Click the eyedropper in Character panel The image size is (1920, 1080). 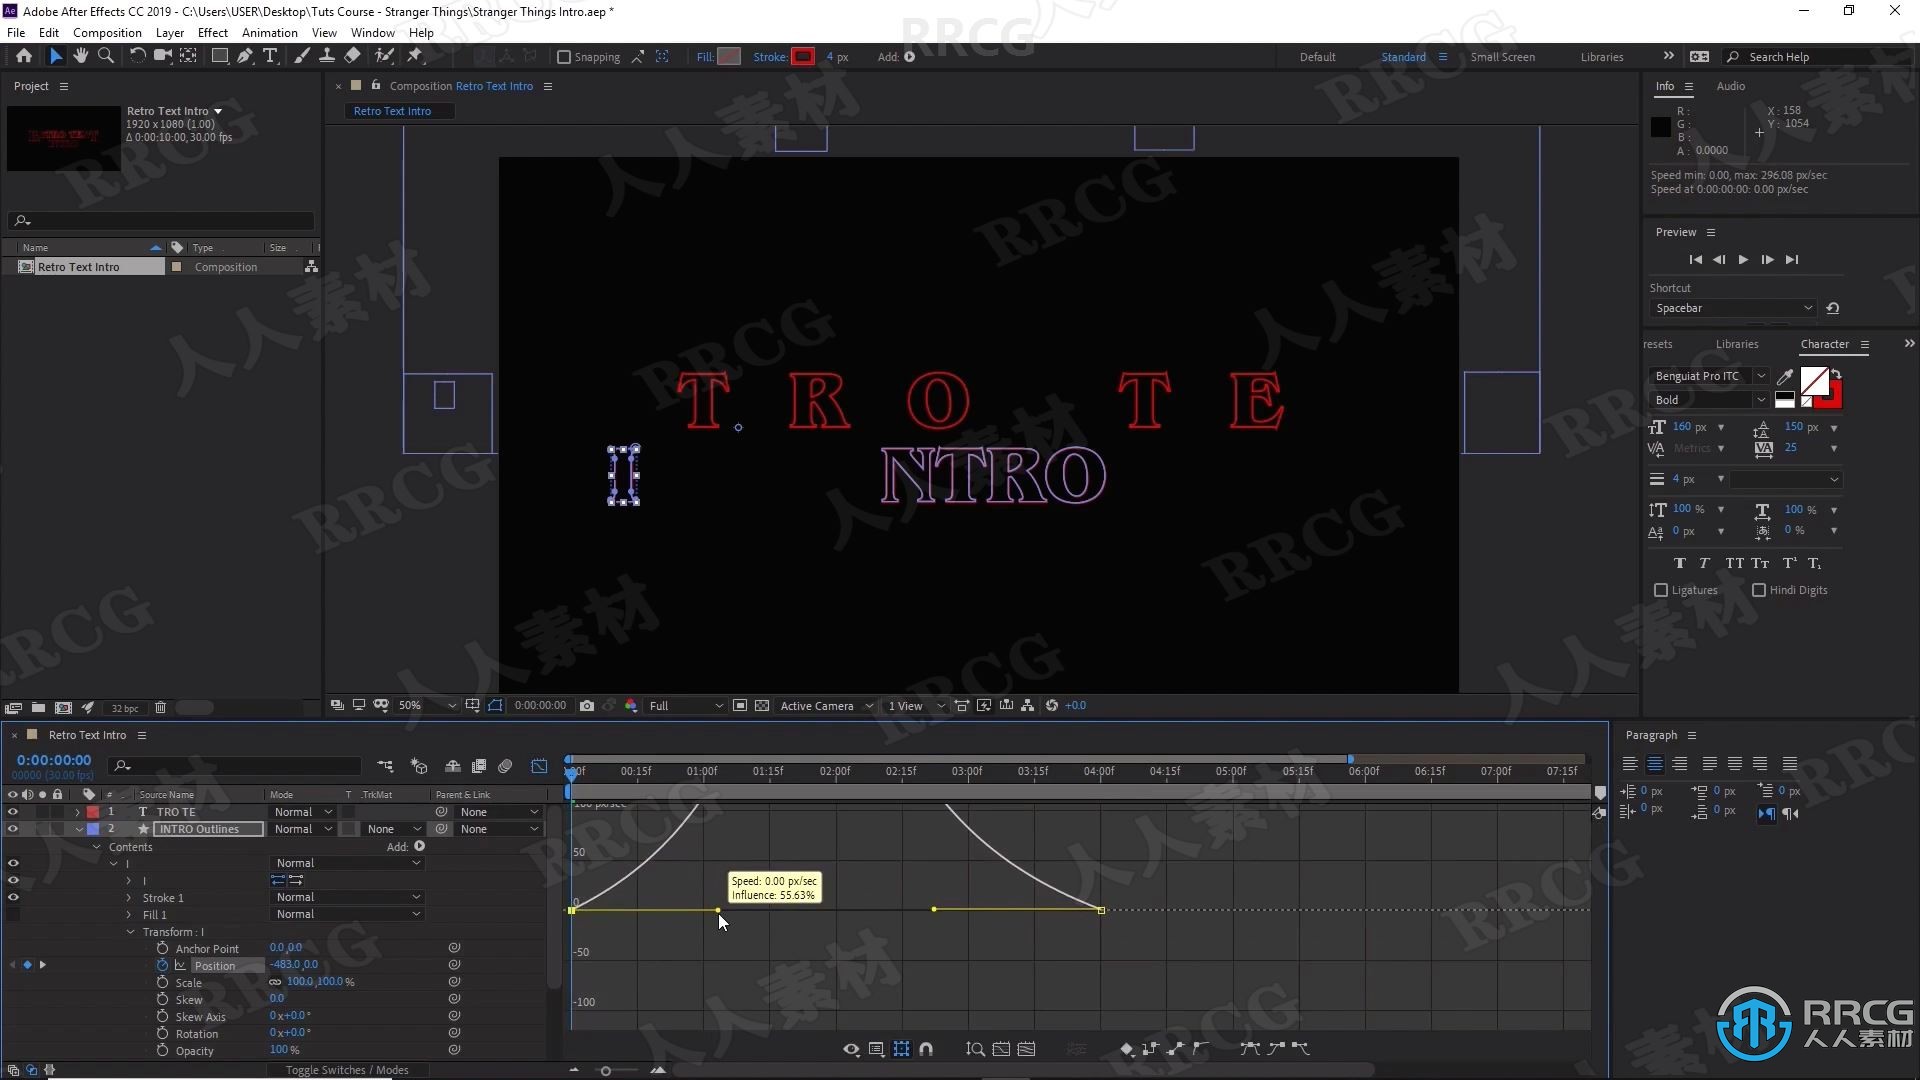coord(1785,377)
